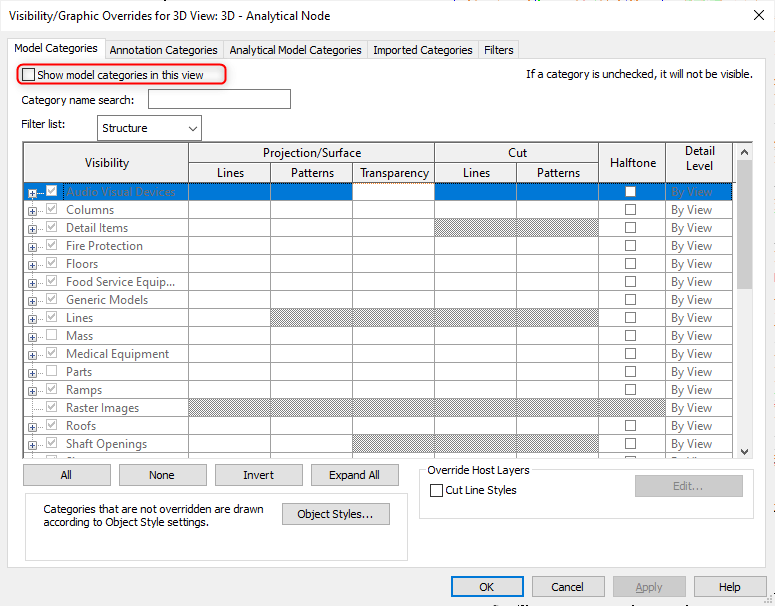Enable Show model categories in this view

click(x=29, y=75)
